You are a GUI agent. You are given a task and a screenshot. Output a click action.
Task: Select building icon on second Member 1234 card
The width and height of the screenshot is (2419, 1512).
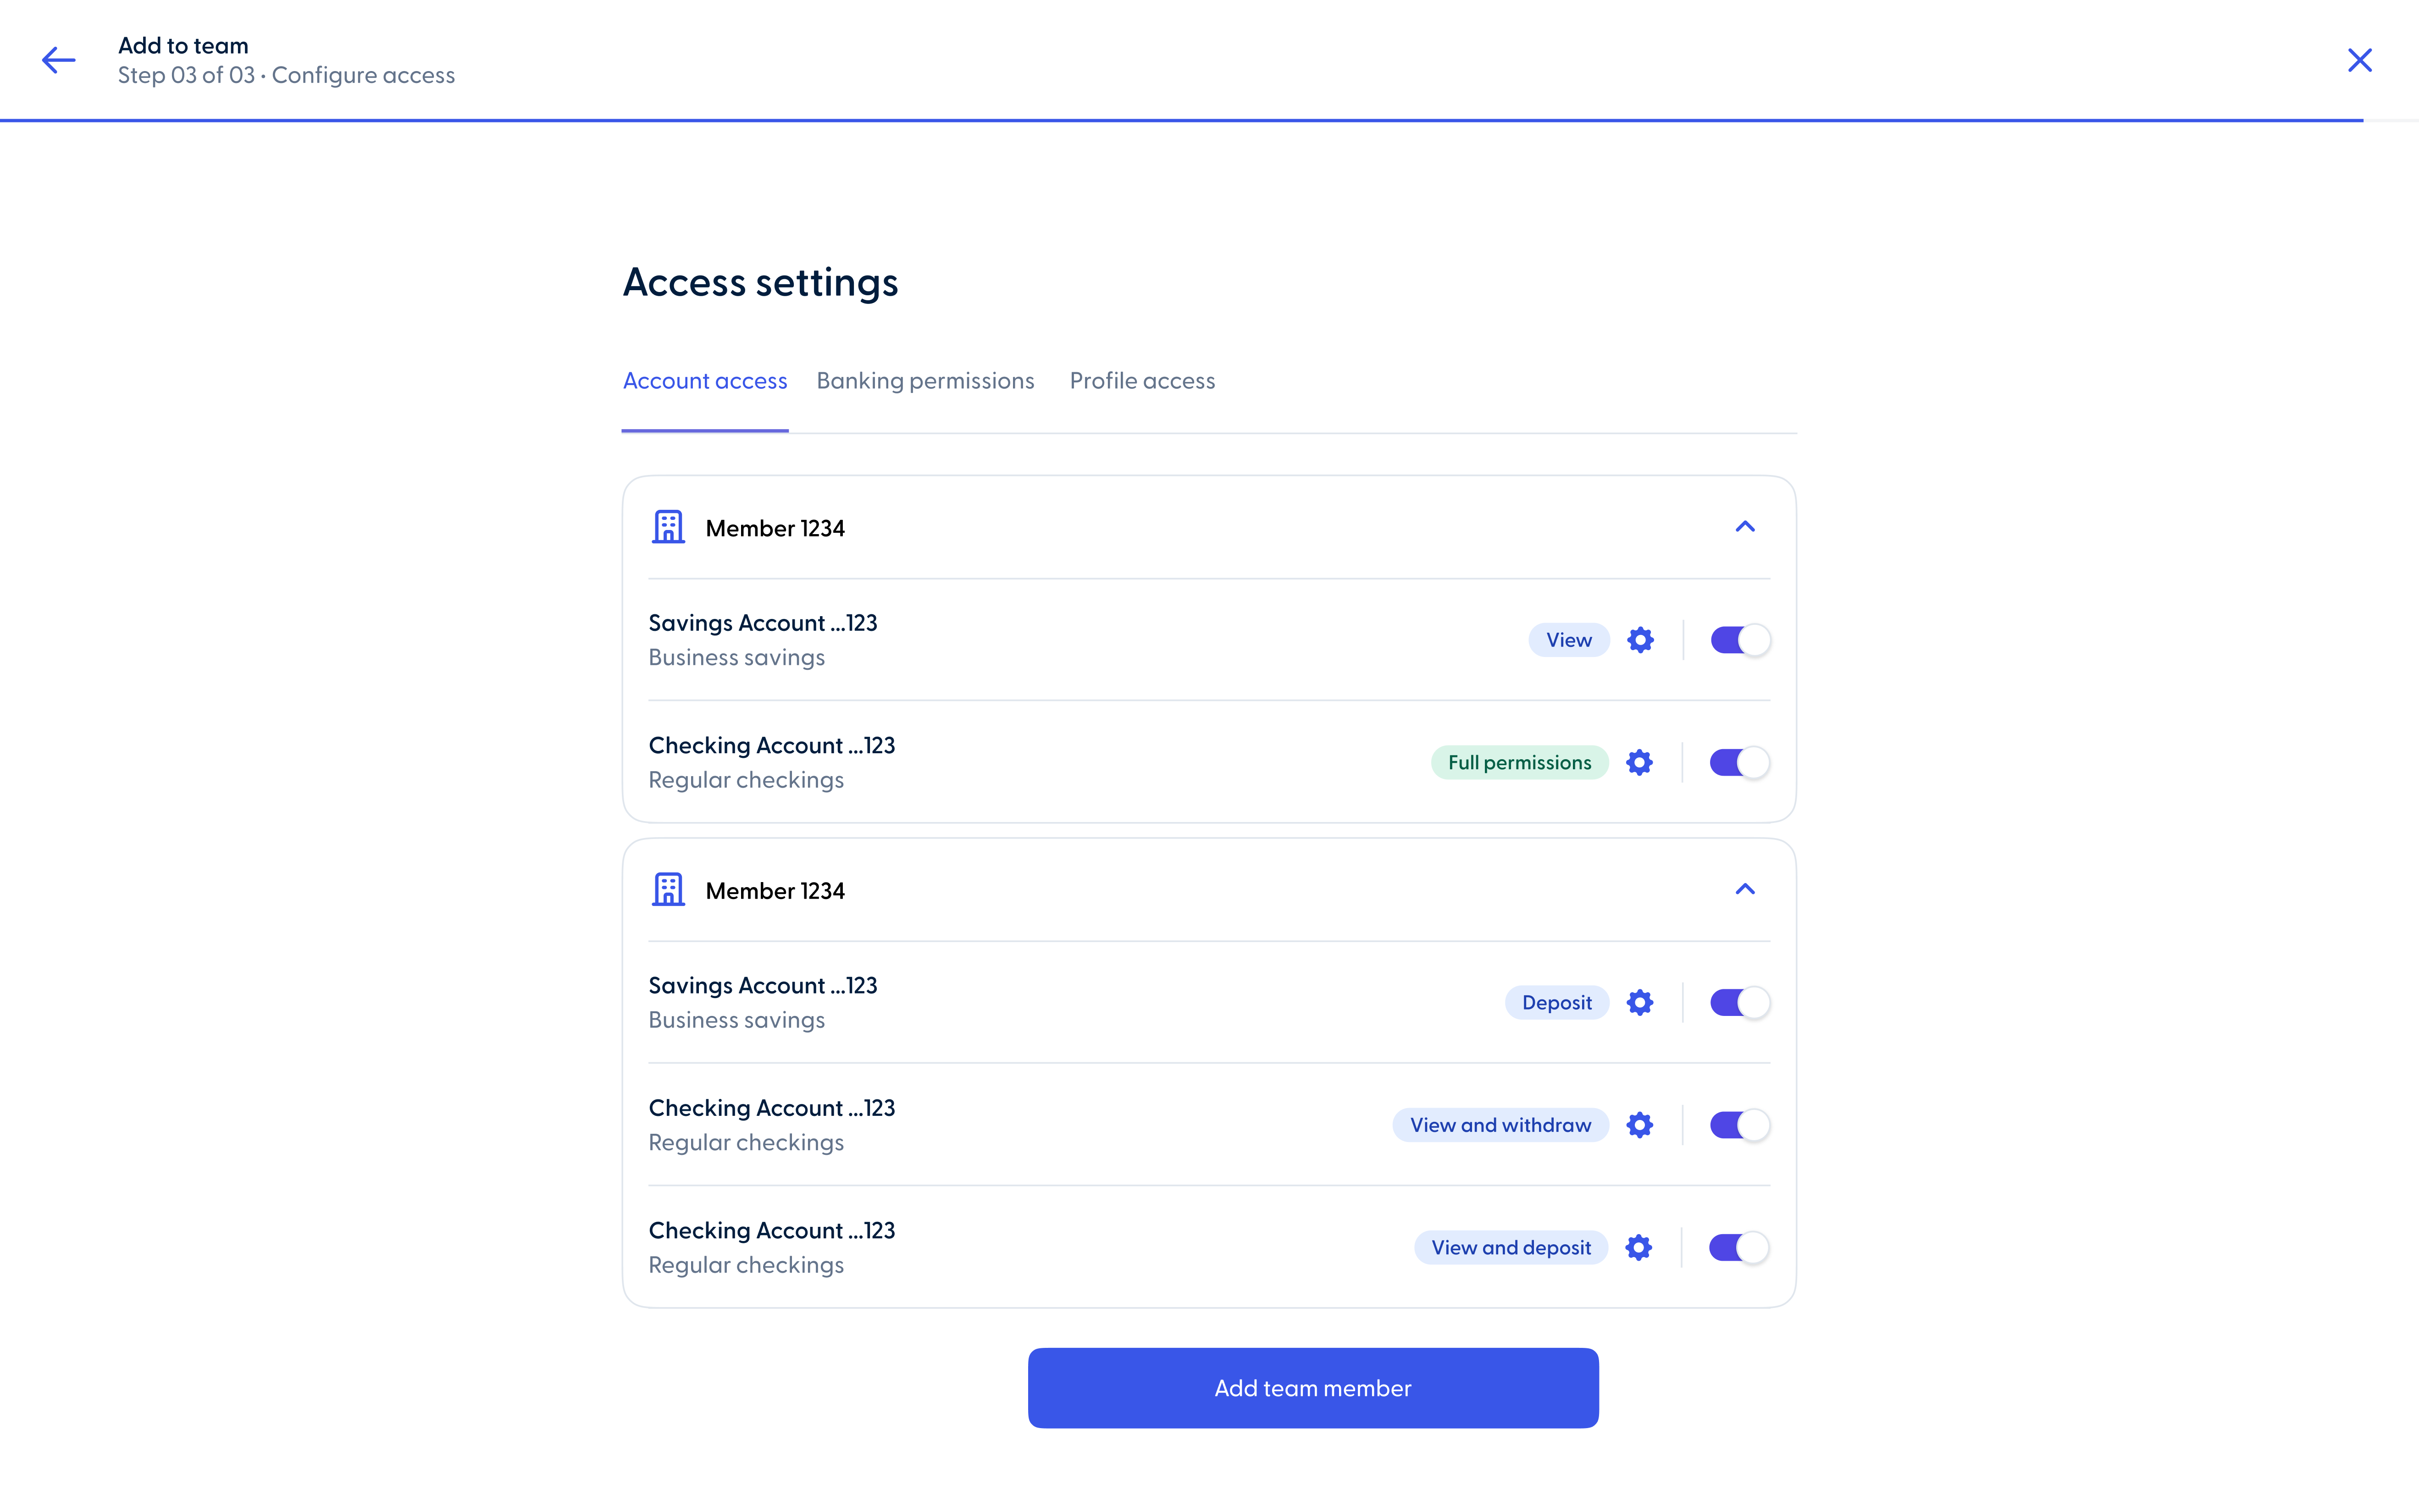click(x=668, y=889)
